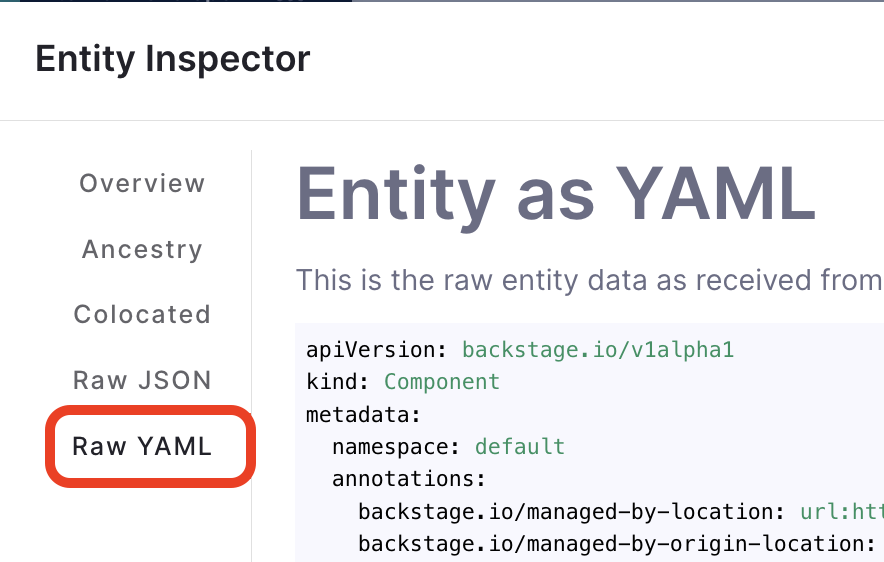Click the 'Entity as YAML' heading
Viewport: 884px width, 562px height.
[x=556, y=192]
